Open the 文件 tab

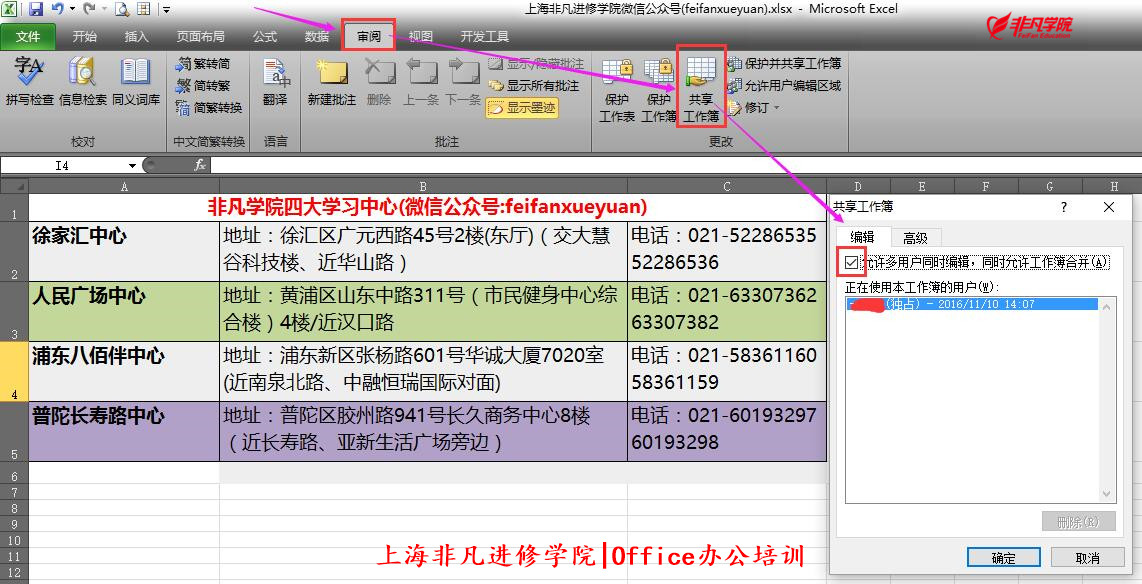28,36
